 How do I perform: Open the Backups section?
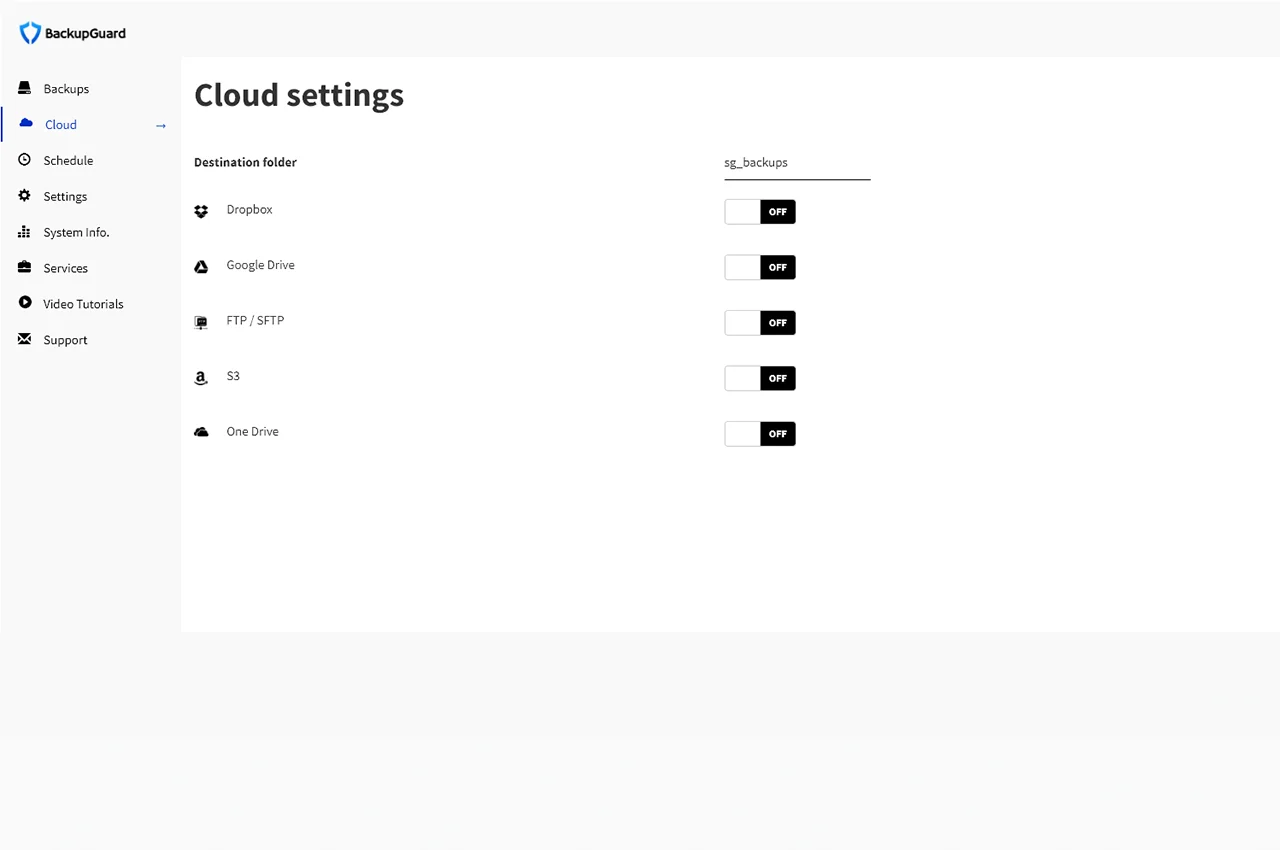[65, 88]
